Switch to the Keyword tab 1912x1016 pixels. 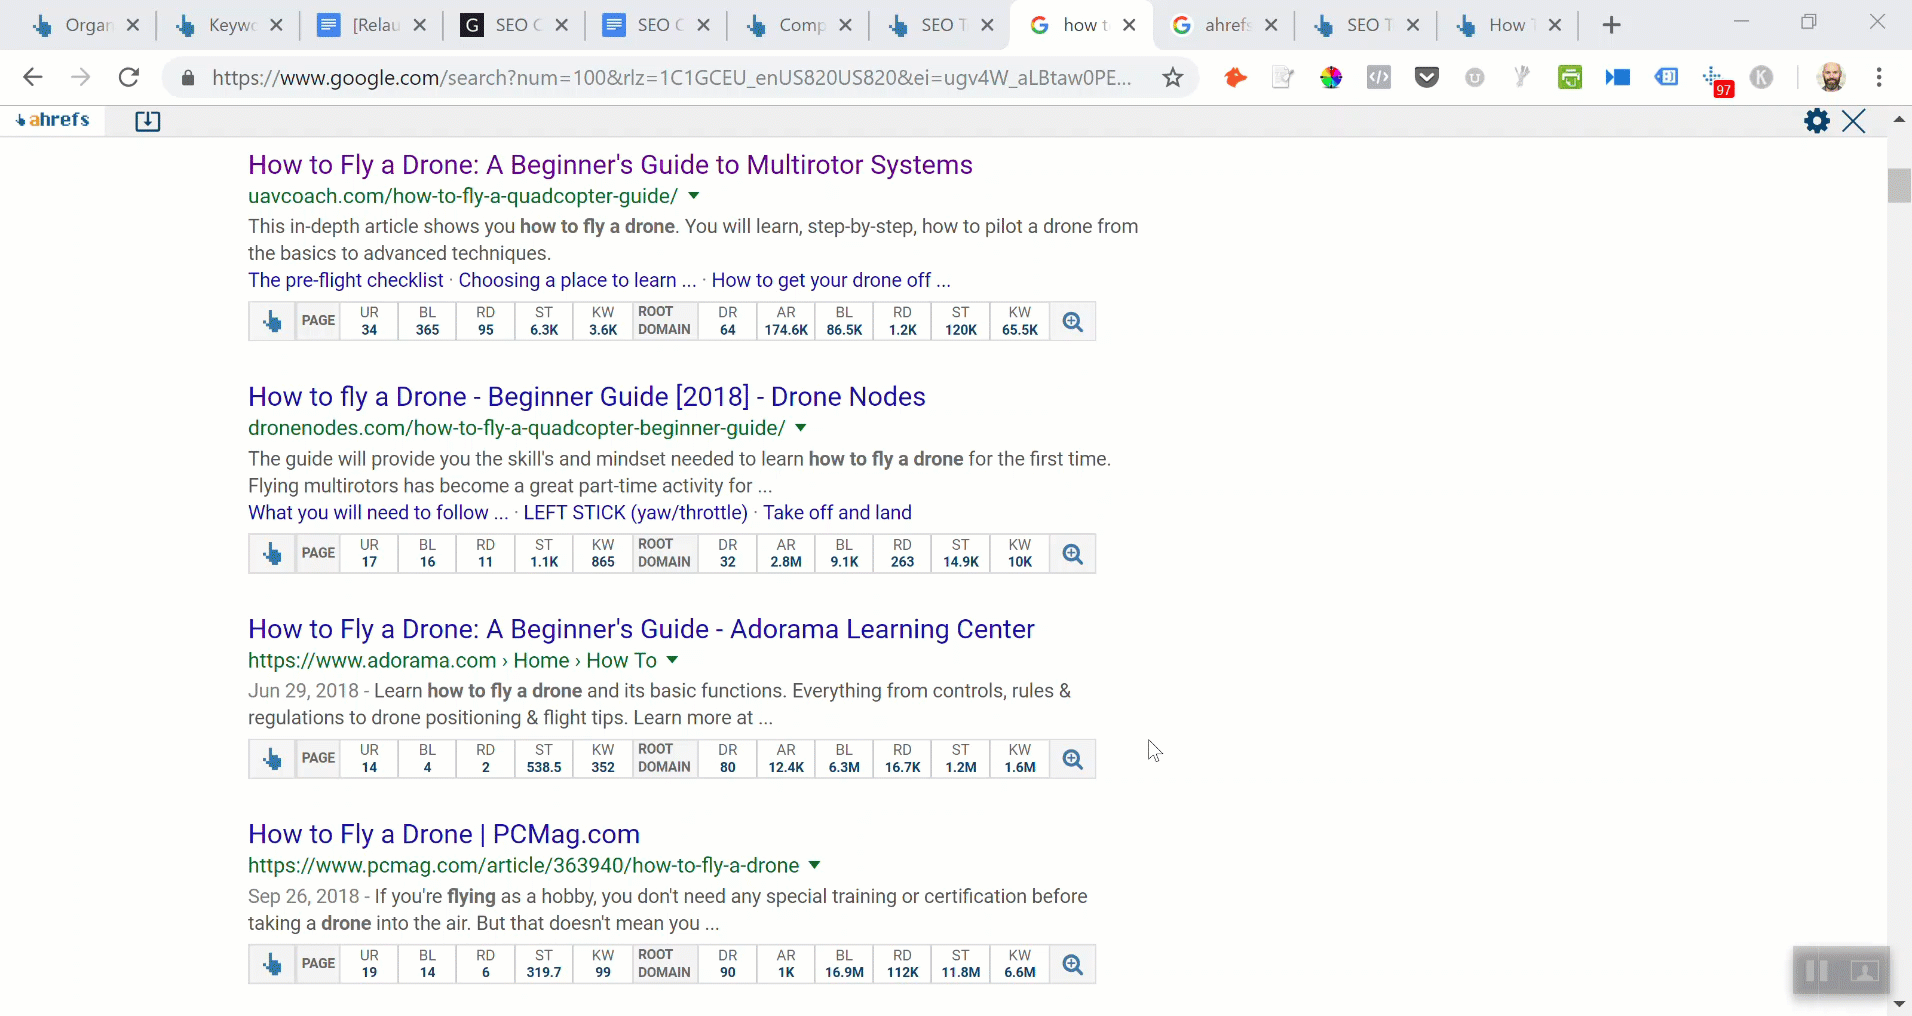pos(227,25)
